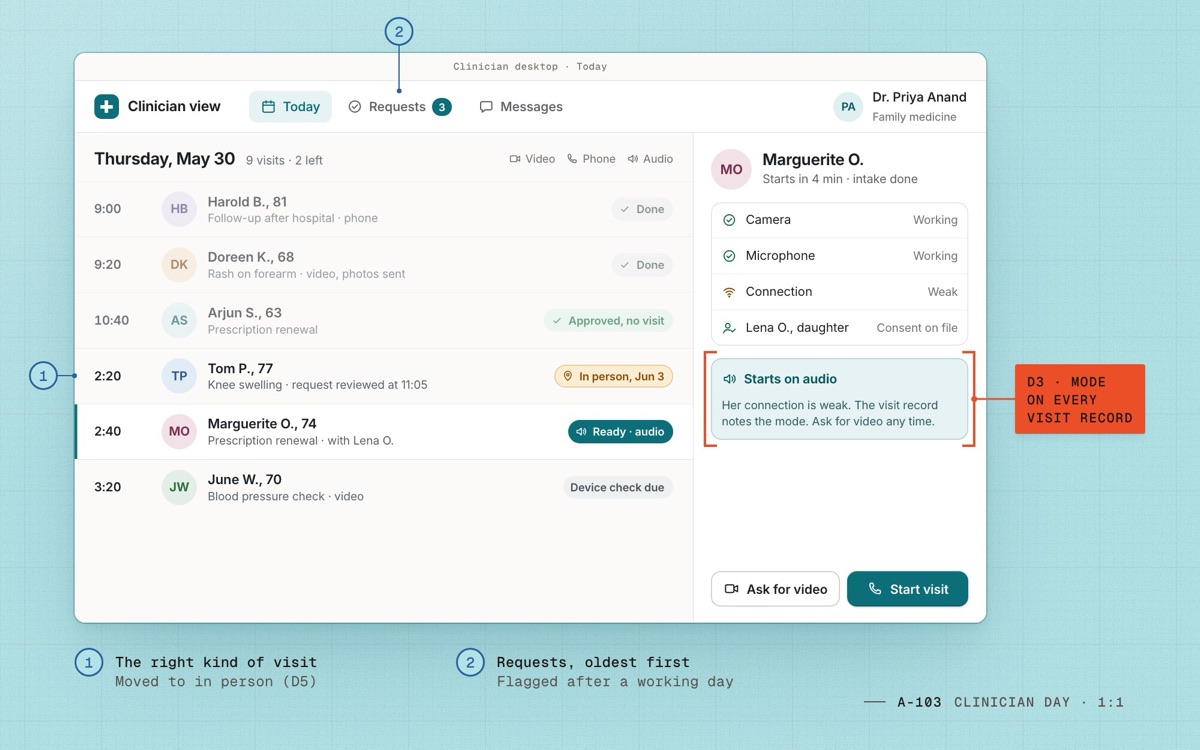Click the Ready · audio badge for Marguerite O.
This screenshot has width=1200, height=750.
pos(620,432)
